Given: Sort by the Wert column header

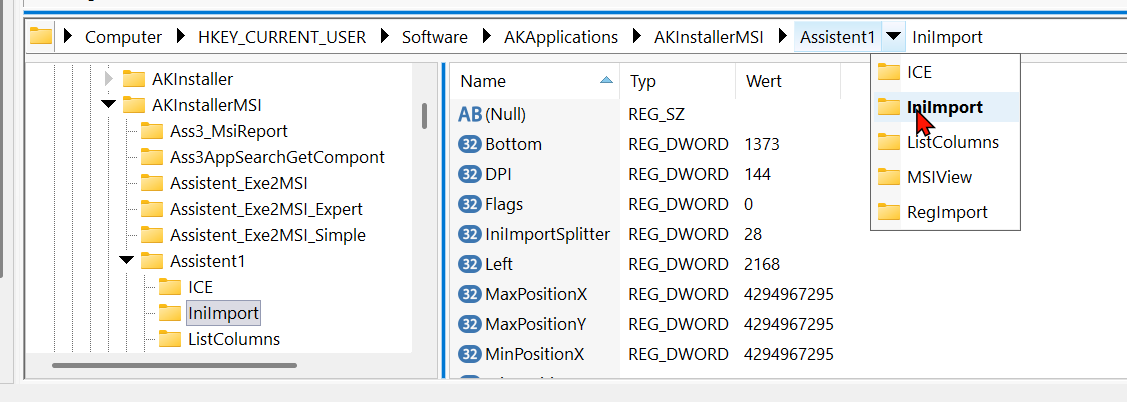Looking at the screenshot, I should coord(764,81).
